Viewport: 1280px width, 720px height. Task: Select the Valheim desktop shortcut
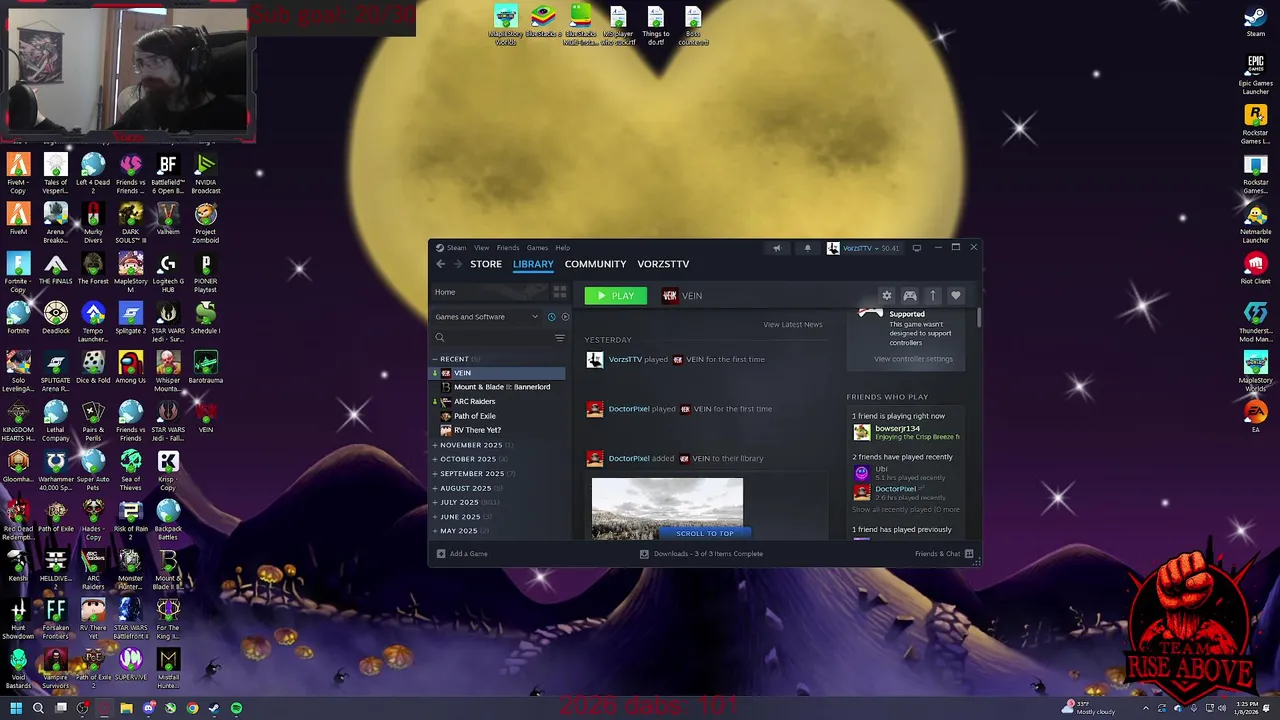pyautogui.click(x=168, y=220)
